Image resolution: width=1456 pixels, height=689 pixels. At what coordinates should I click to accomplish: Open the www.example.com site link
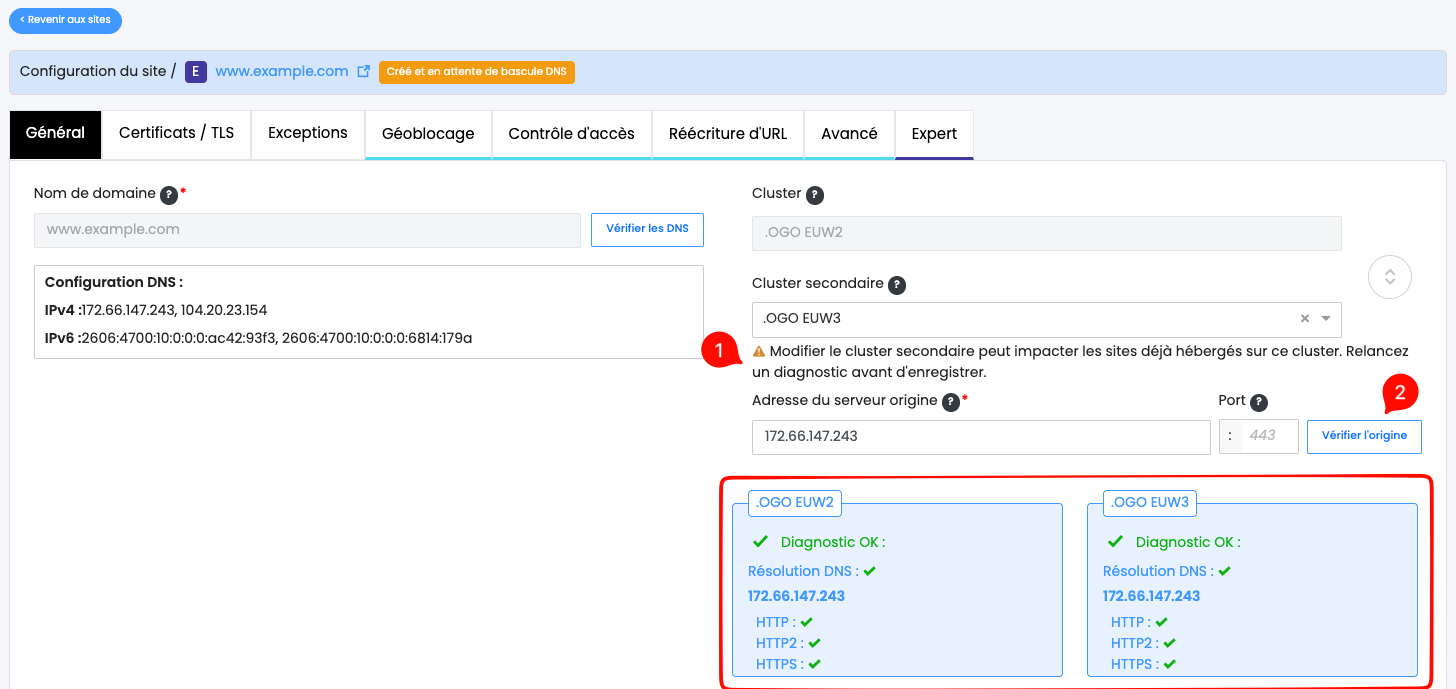pos(282,72)
